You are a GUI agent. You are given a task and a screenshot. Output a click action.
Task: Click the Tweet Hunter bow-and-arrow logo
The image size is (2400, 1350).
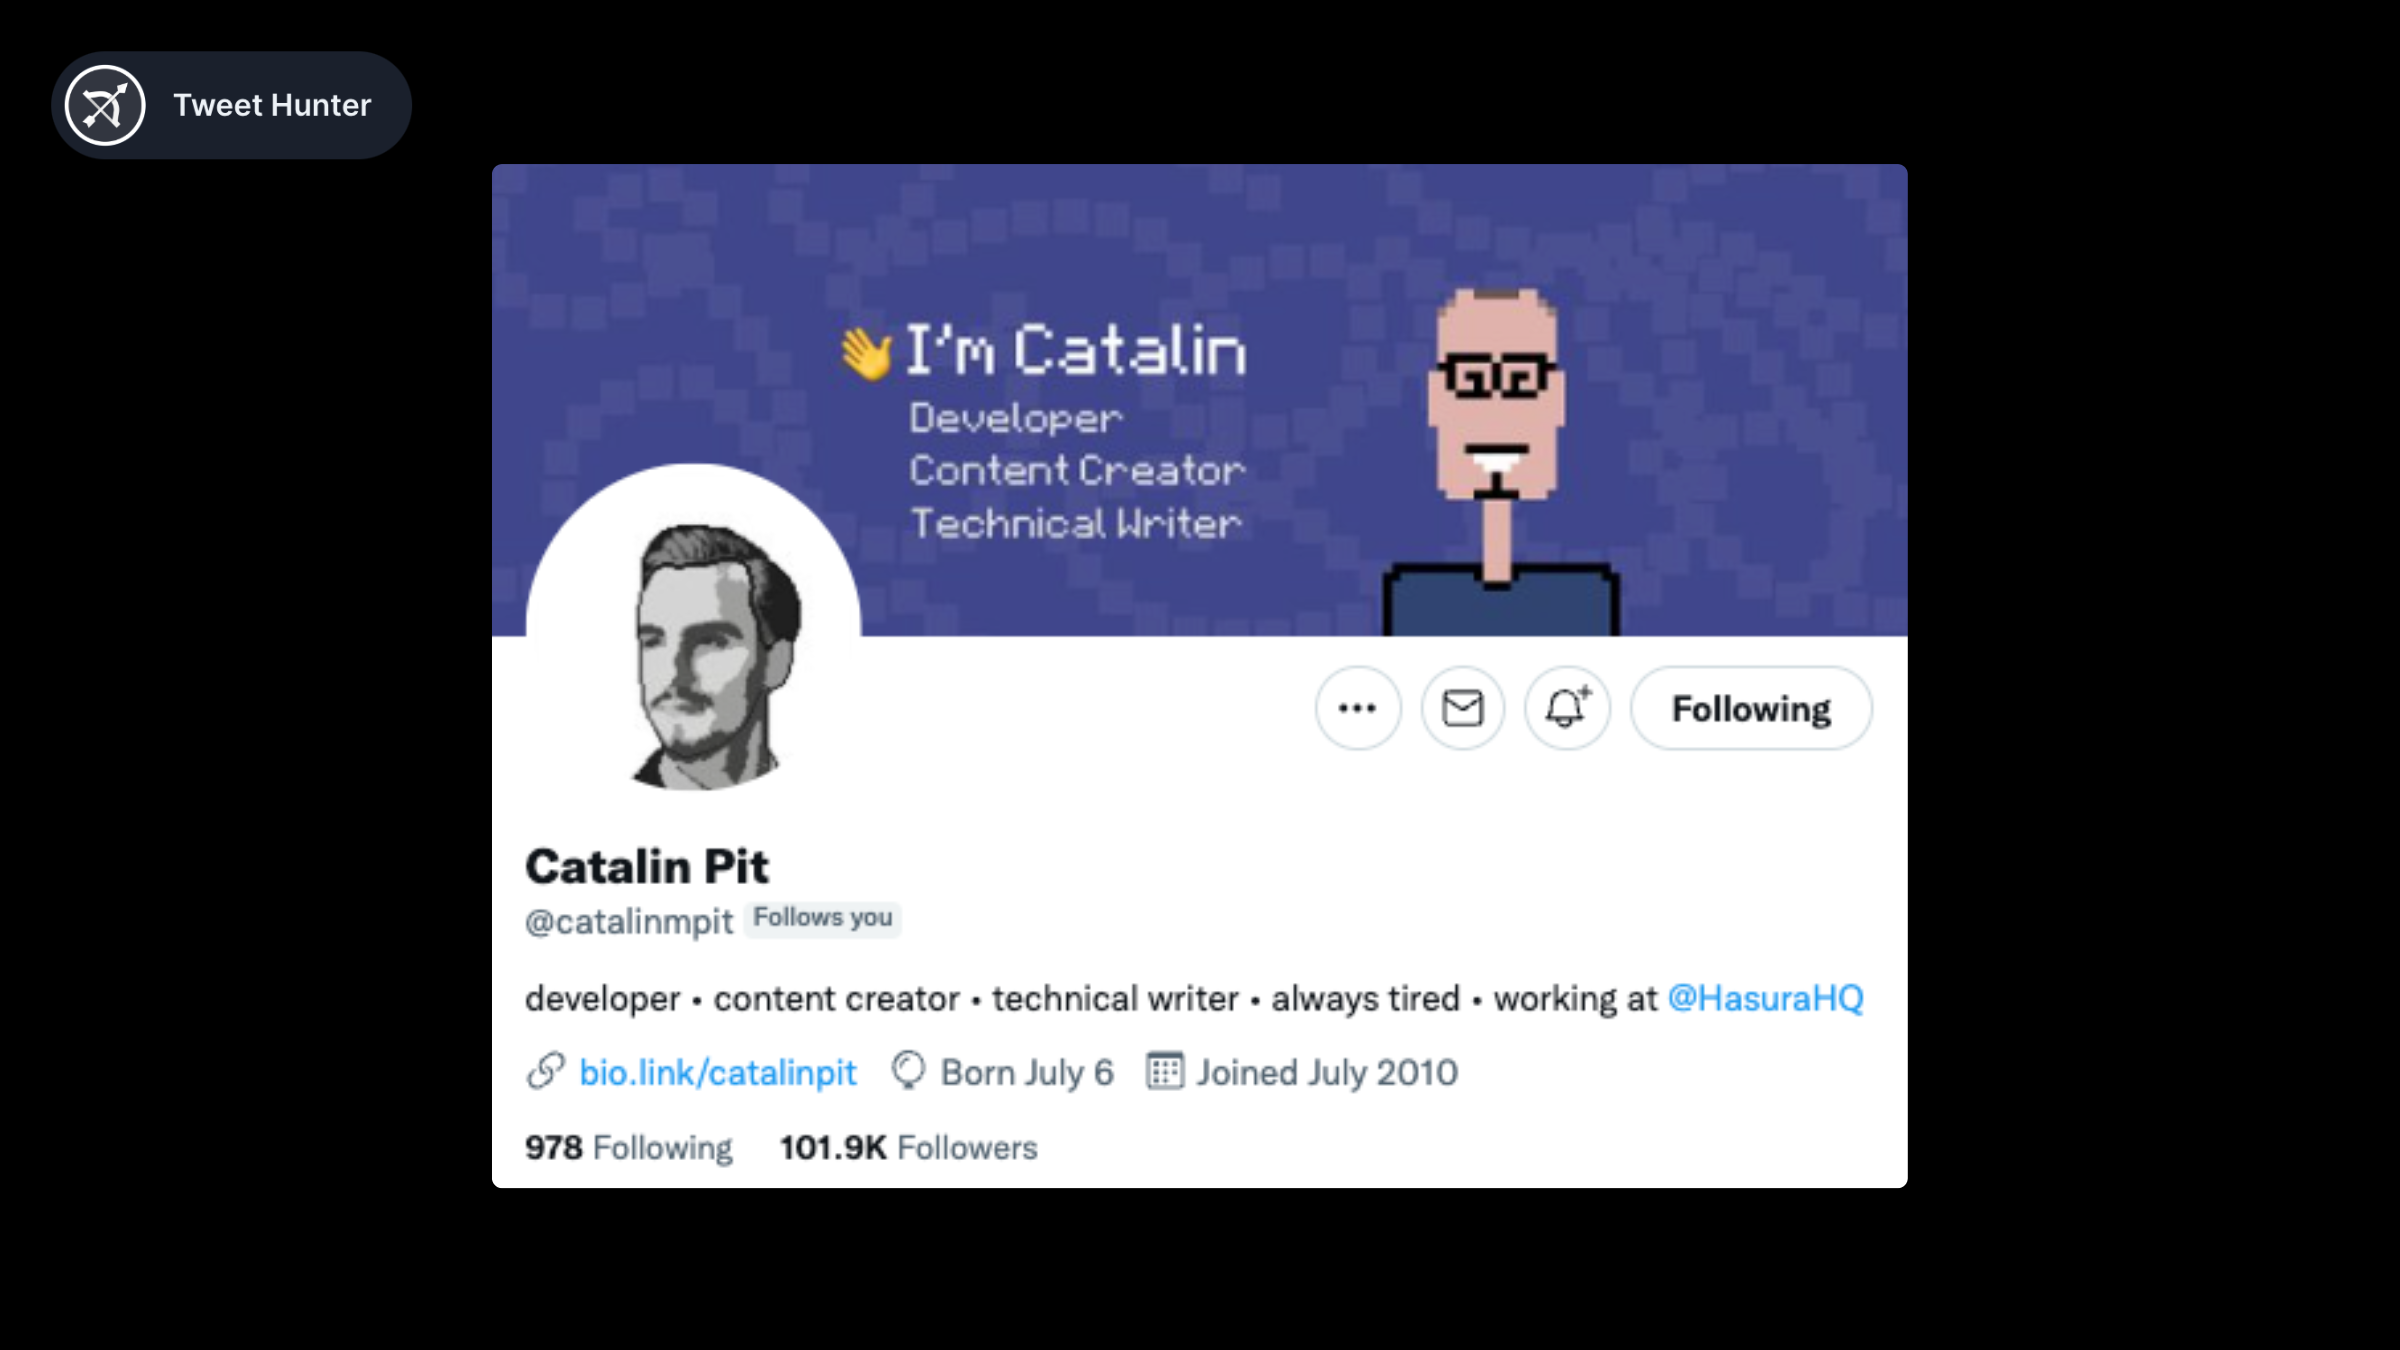point(105,105)
